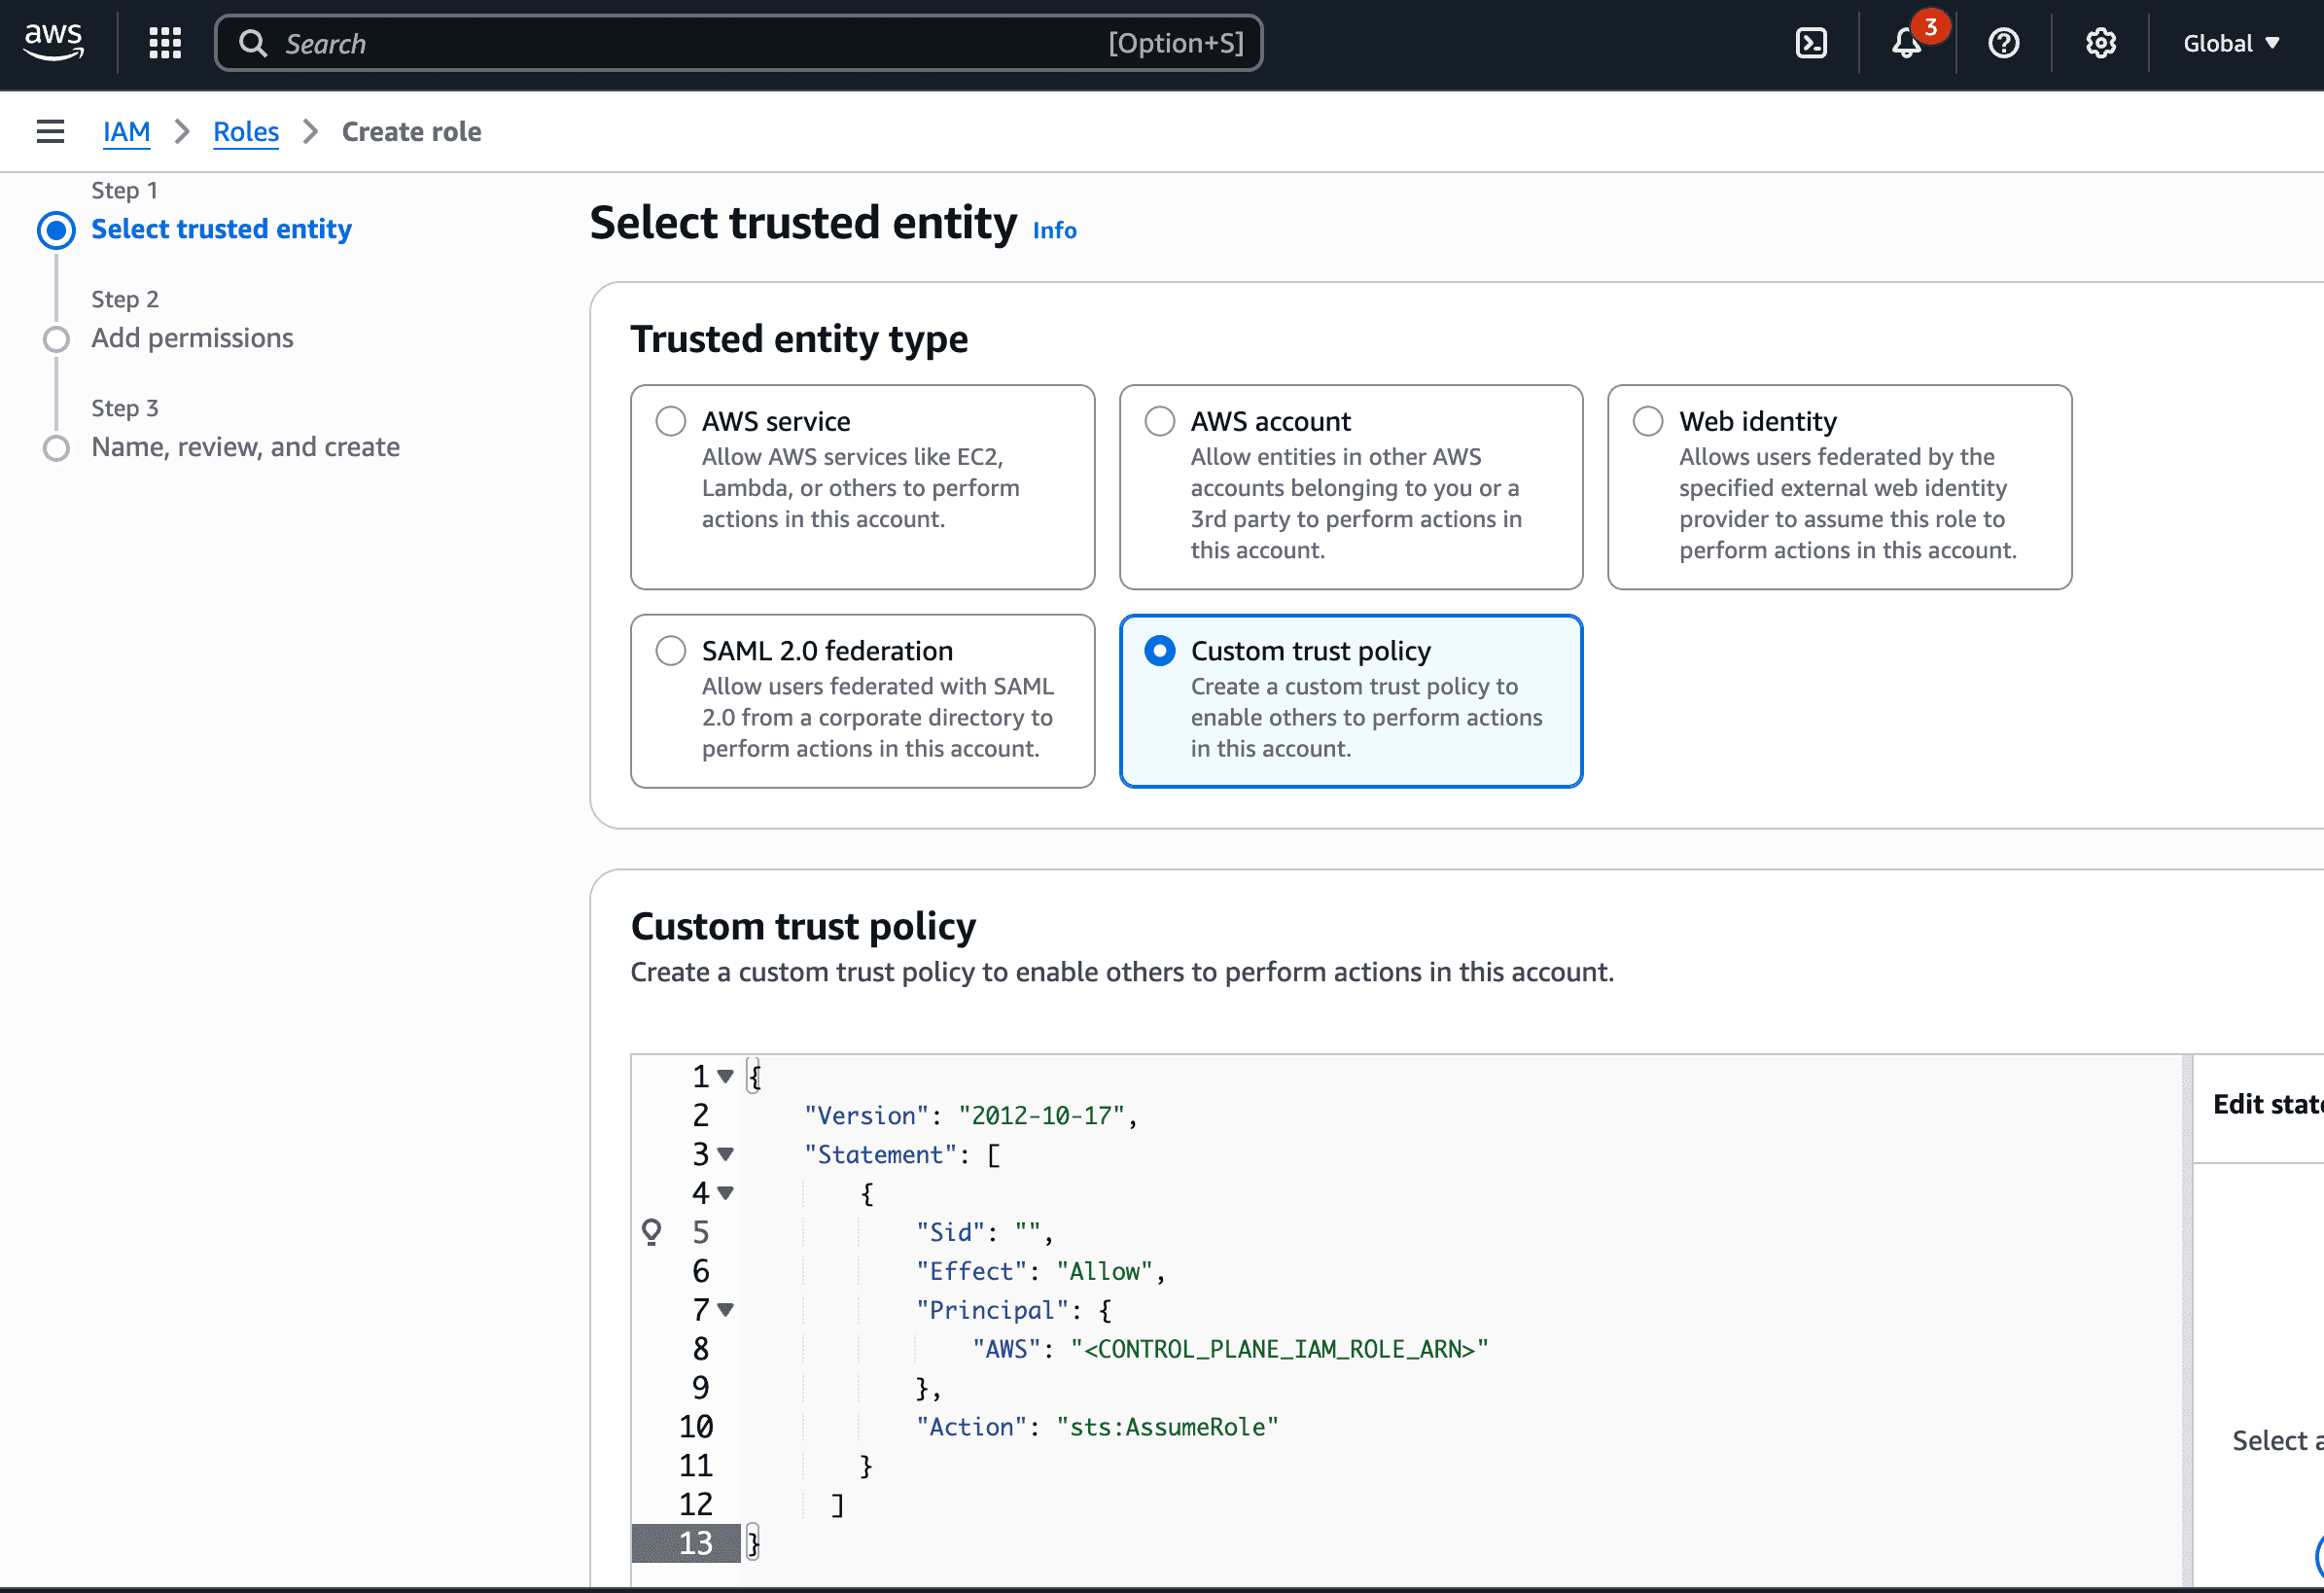Image resolution: width=2324 pixels, height=1593 pixels.
Task: Open the Global region dropdown
Action: pyautogui.click(x=2231, y=43)
